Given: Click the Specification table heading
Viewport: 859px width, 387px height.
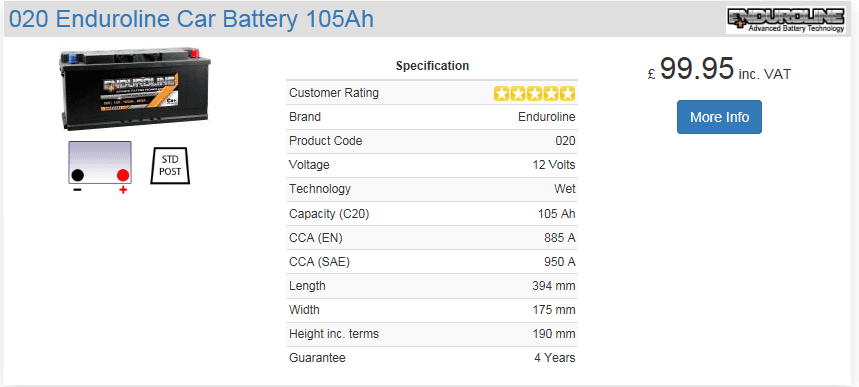Looking at the screenshot, I should tap(432, 66).
